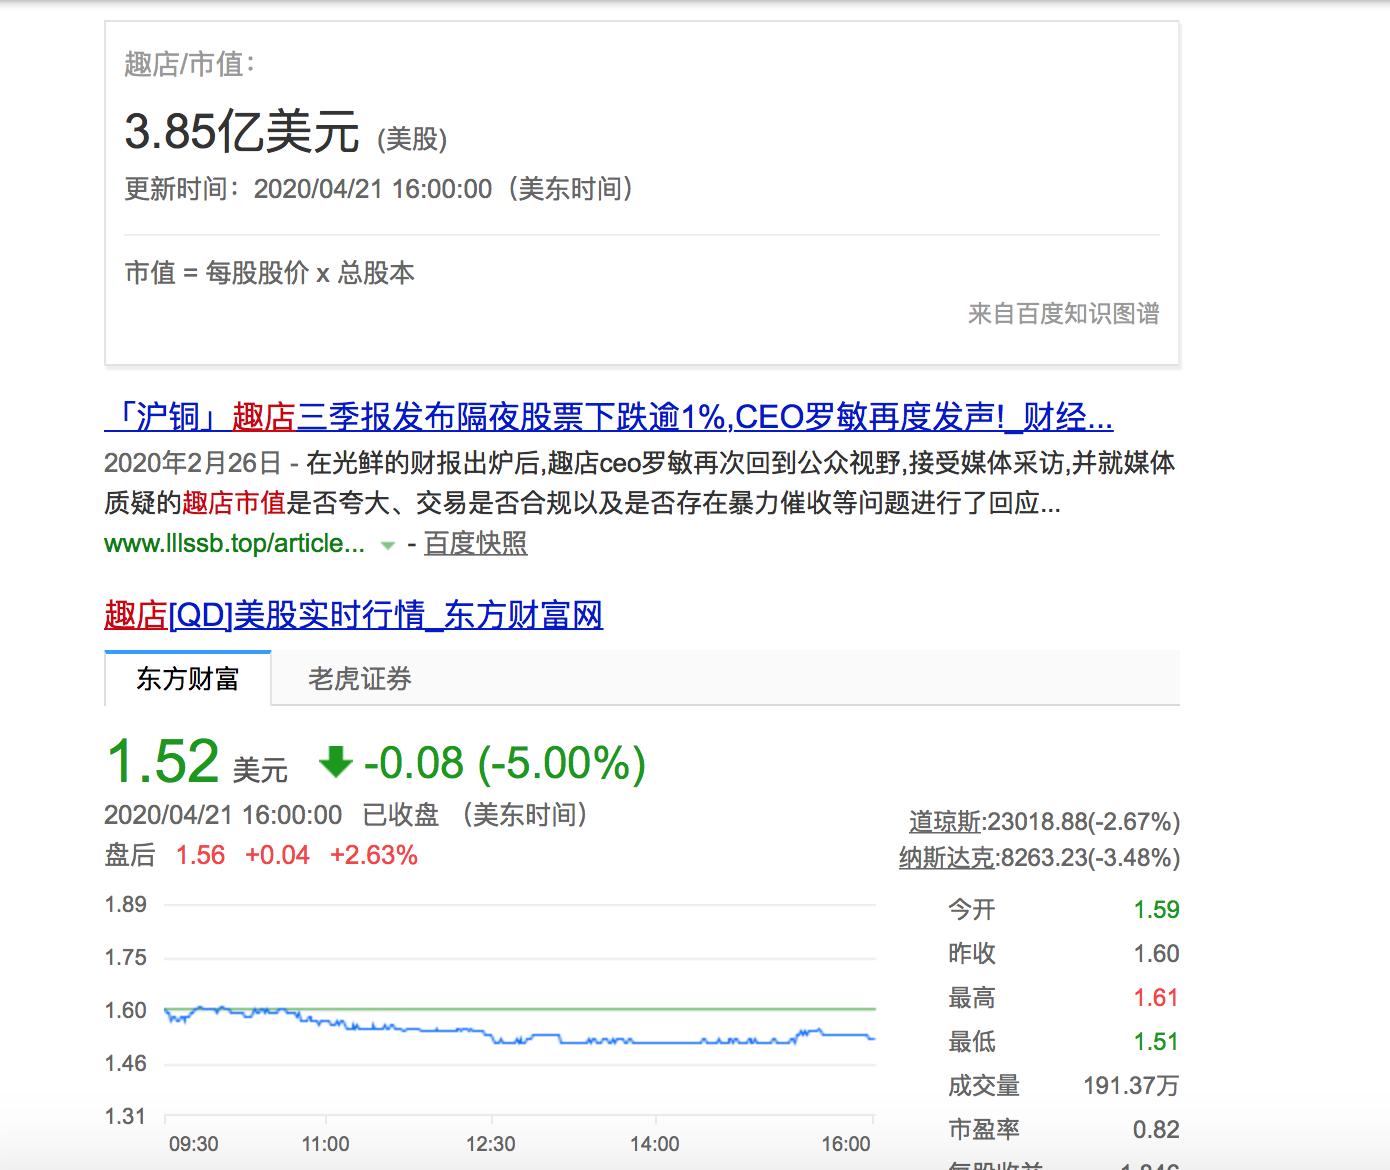Open the 百度快照 cached page link

[x=475, y=543]
